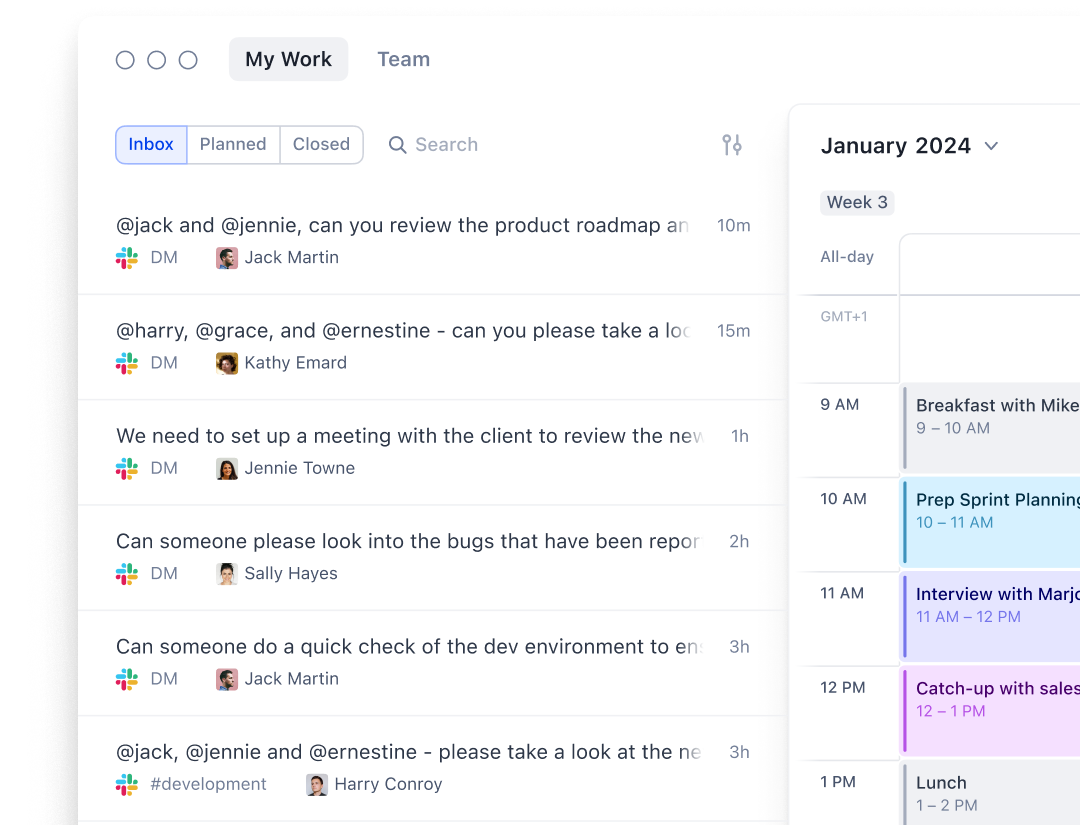1080x825 pixels.
Task: Open the @jack, @jennie and @ernestine message
Action: [x=433, y=769]
